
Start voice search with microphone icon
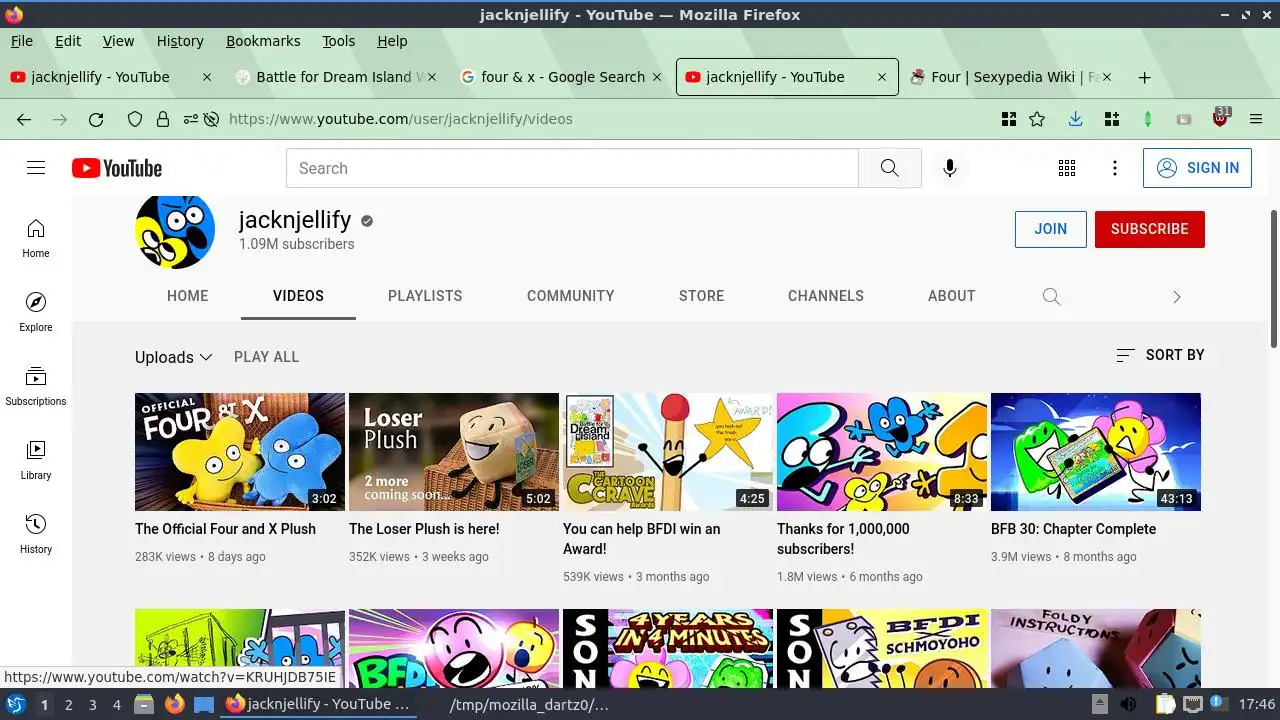click(950, 168)
